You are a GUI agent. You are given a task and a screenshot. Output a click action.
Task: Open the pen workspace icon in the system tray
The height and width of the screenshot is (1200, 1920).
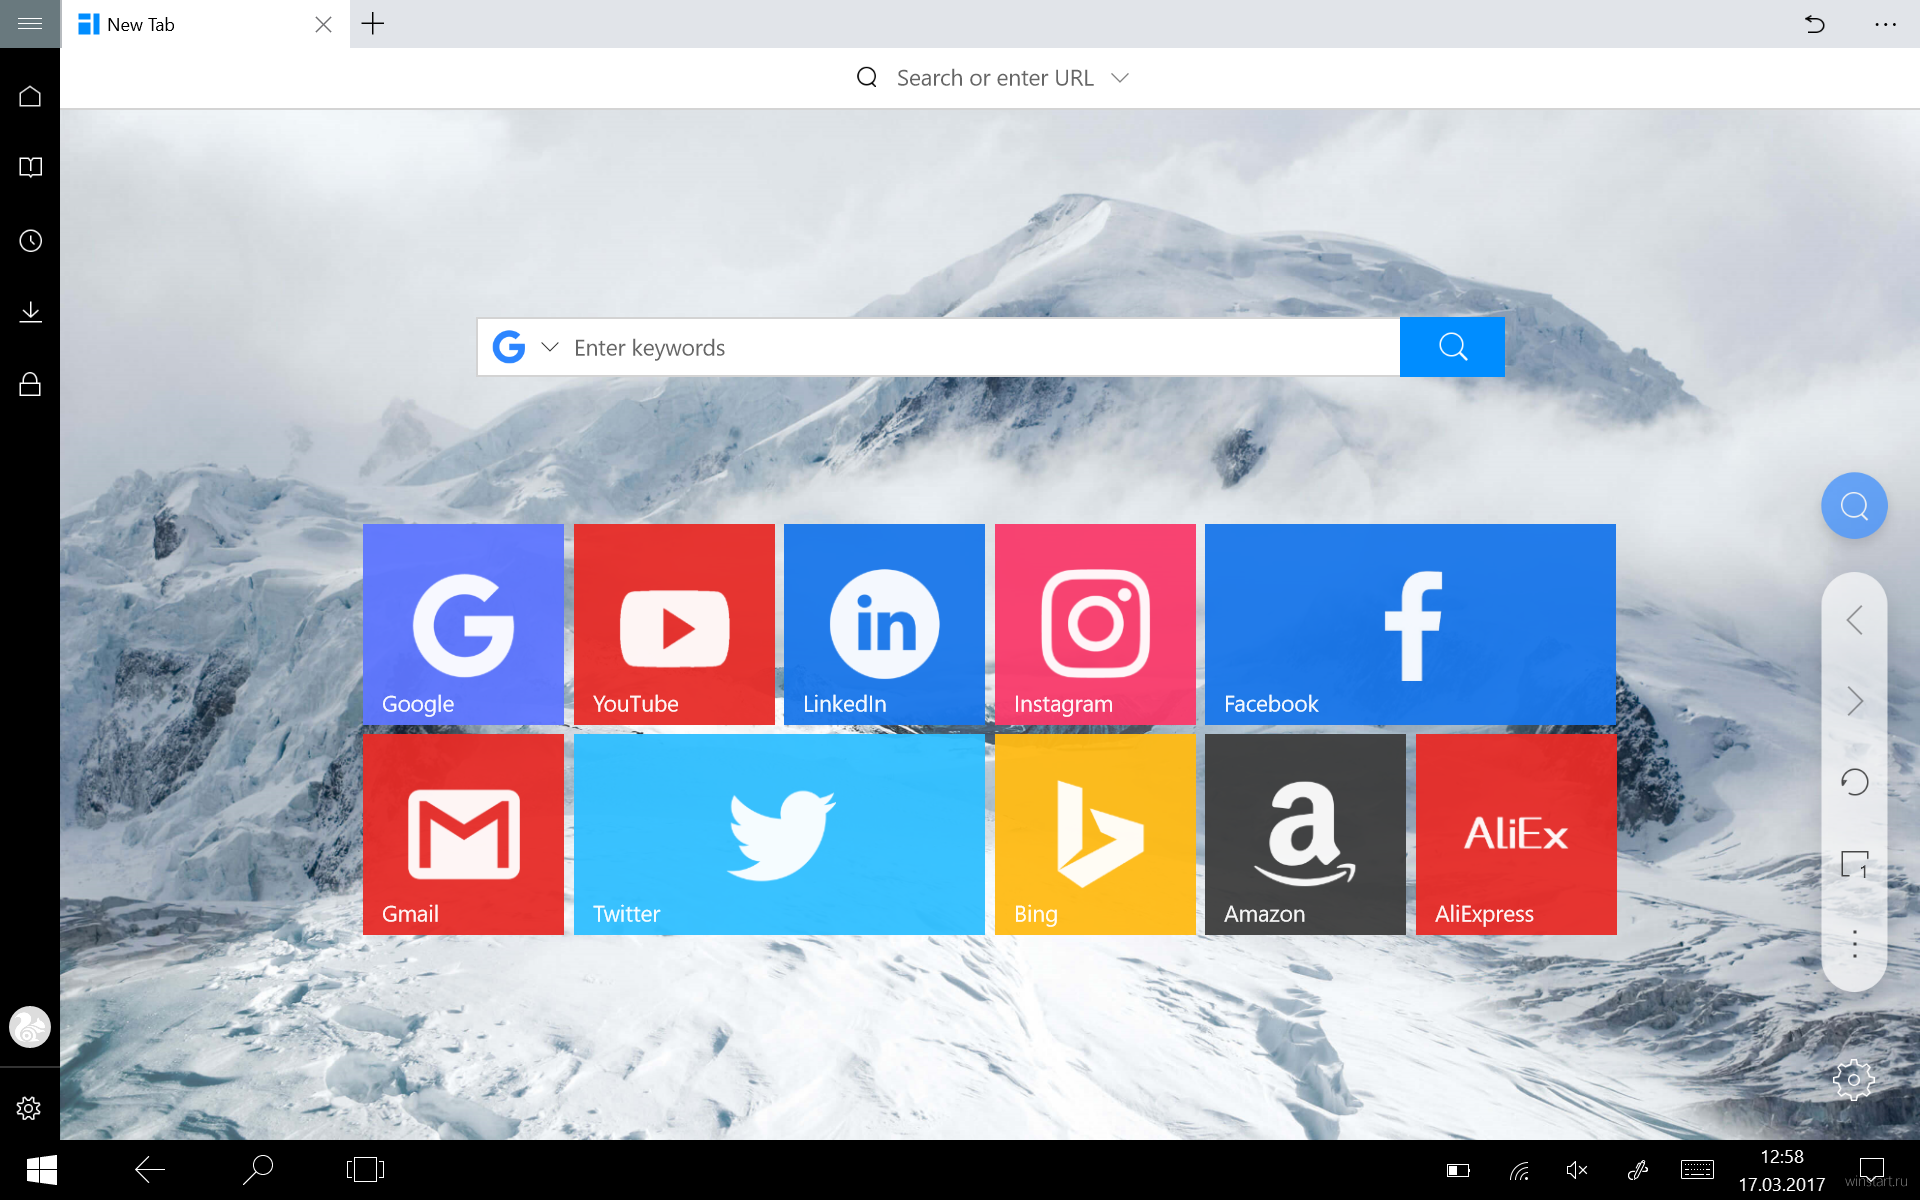point(1638,1170)
